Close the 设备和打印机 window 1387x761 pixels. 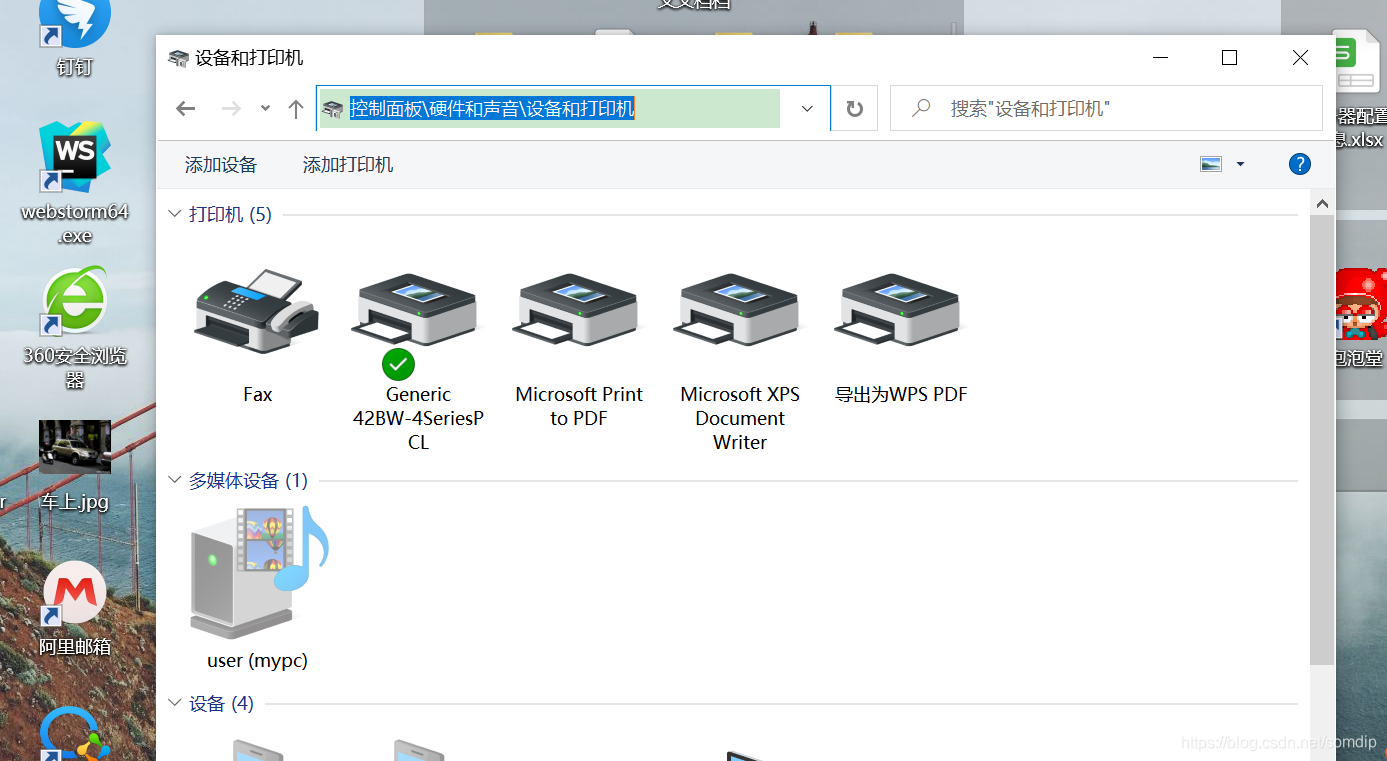1300,58
